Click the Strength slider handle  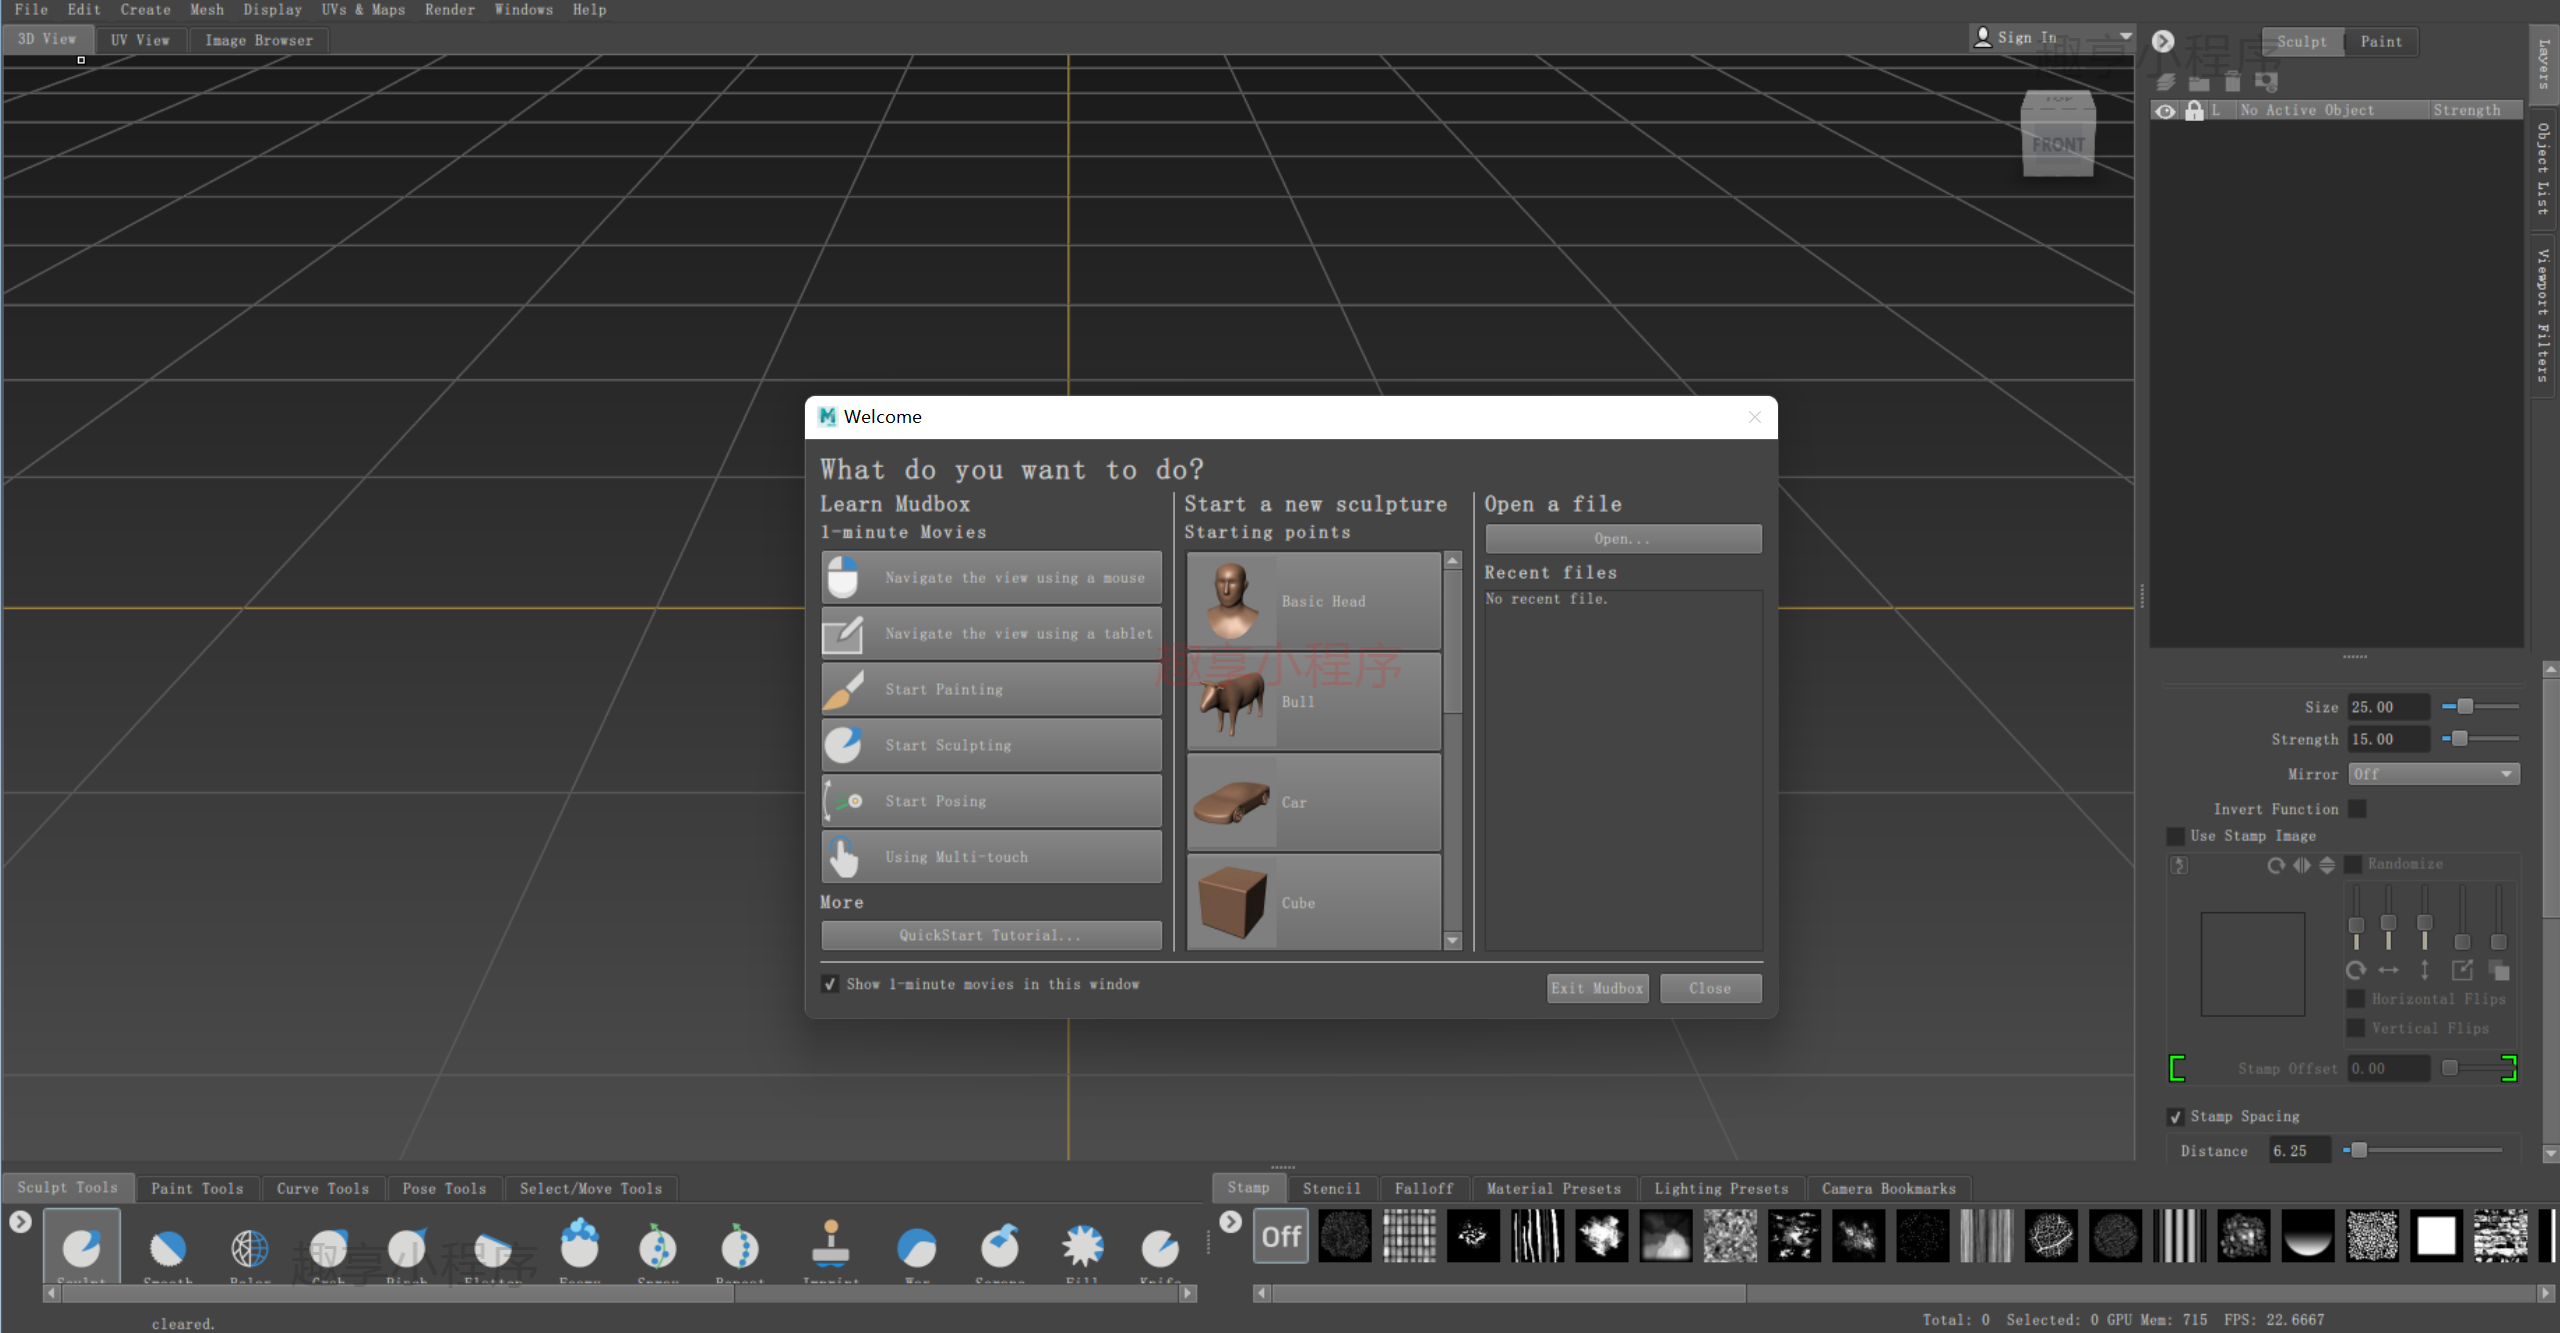coord(2460,739)
